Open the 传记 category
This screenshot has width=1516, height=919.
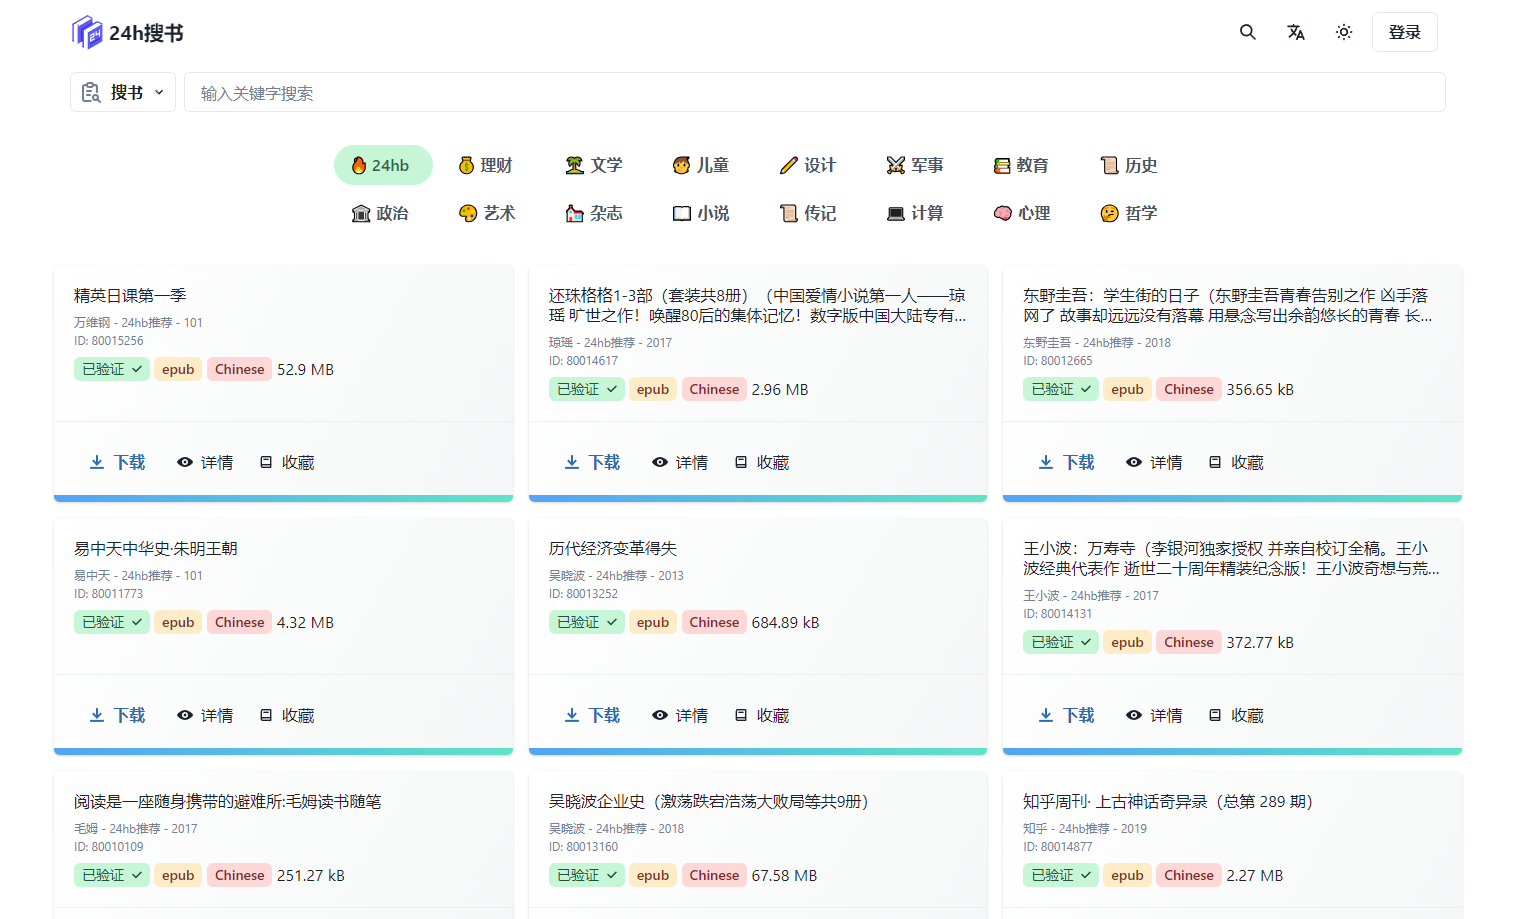(808, 213)
